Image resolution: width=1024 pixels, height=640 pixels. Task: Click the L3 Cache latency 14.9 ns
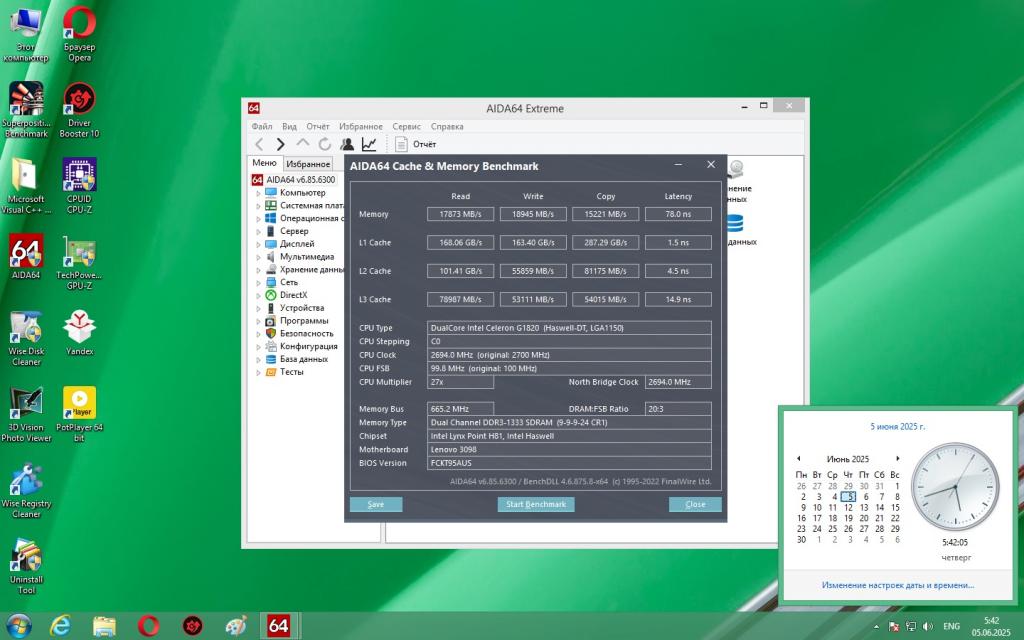click(x=679, y=299)
